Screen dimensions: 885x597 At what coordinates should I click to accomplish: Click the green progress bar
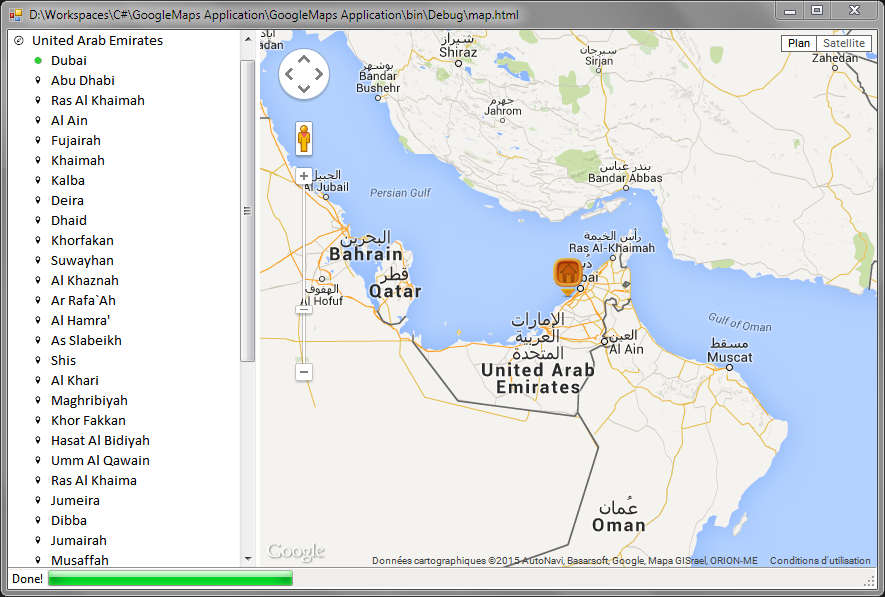point(170,578)
